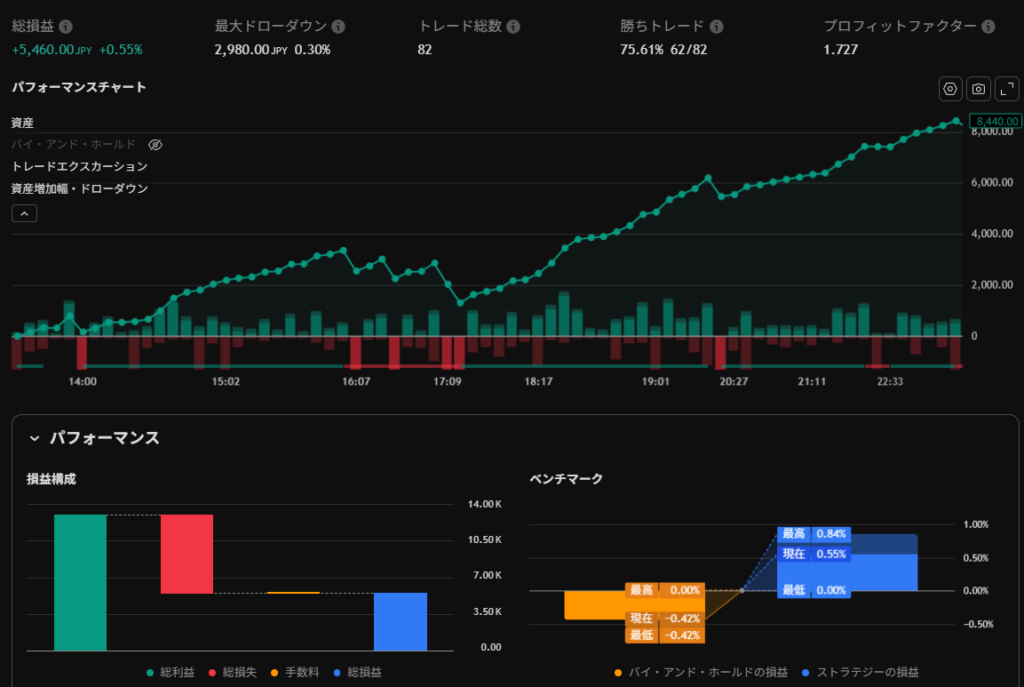Toggle the 資産増加幅・ドローダウン series

point(79,189)
